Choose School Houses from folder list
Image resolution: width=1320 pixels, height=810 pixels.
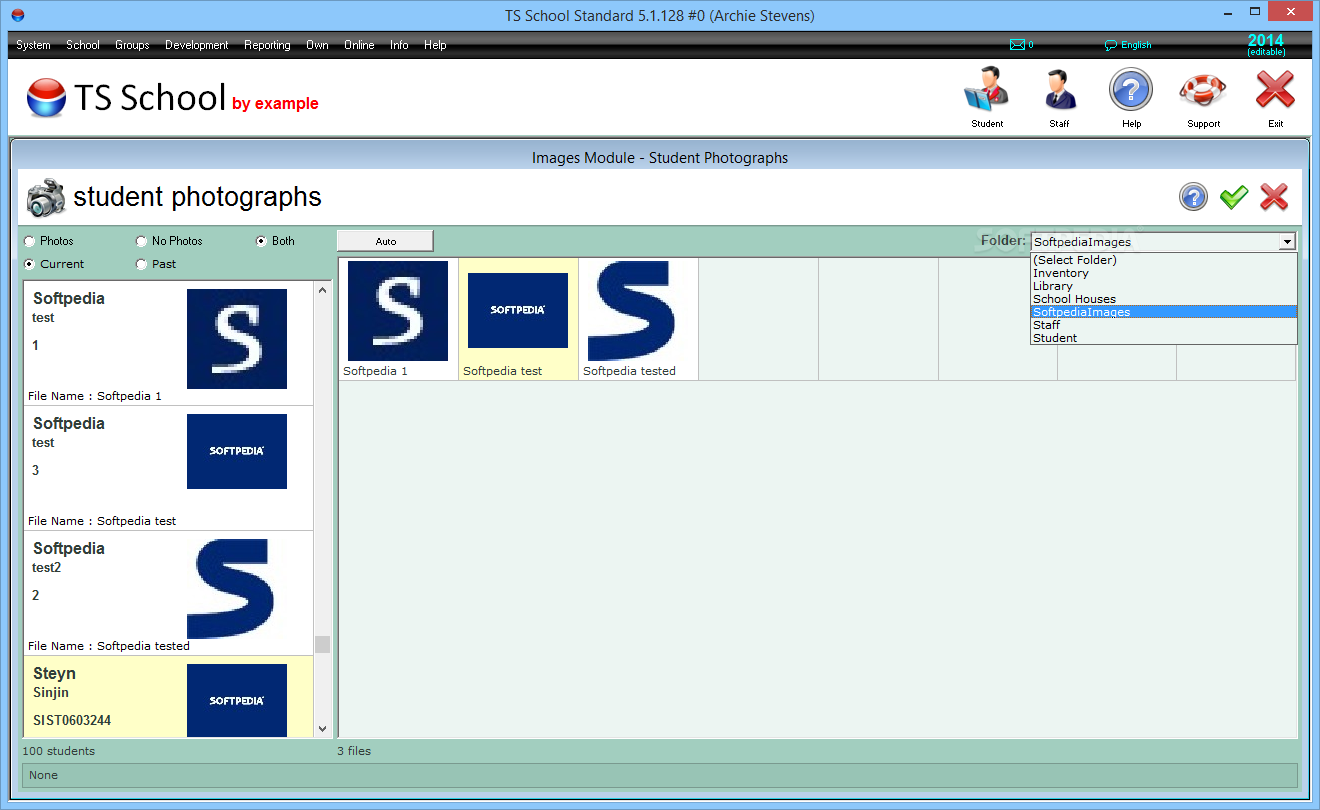(x=1164, y=299)
